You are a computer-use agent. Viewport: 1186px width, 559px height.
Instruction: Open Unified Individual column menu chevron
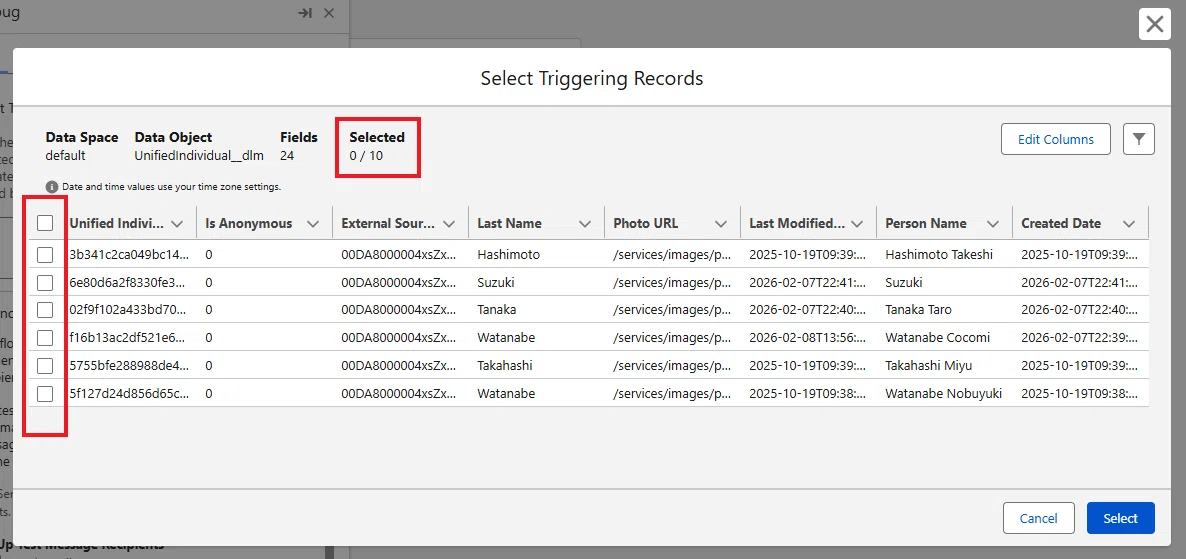click(177, 224)
